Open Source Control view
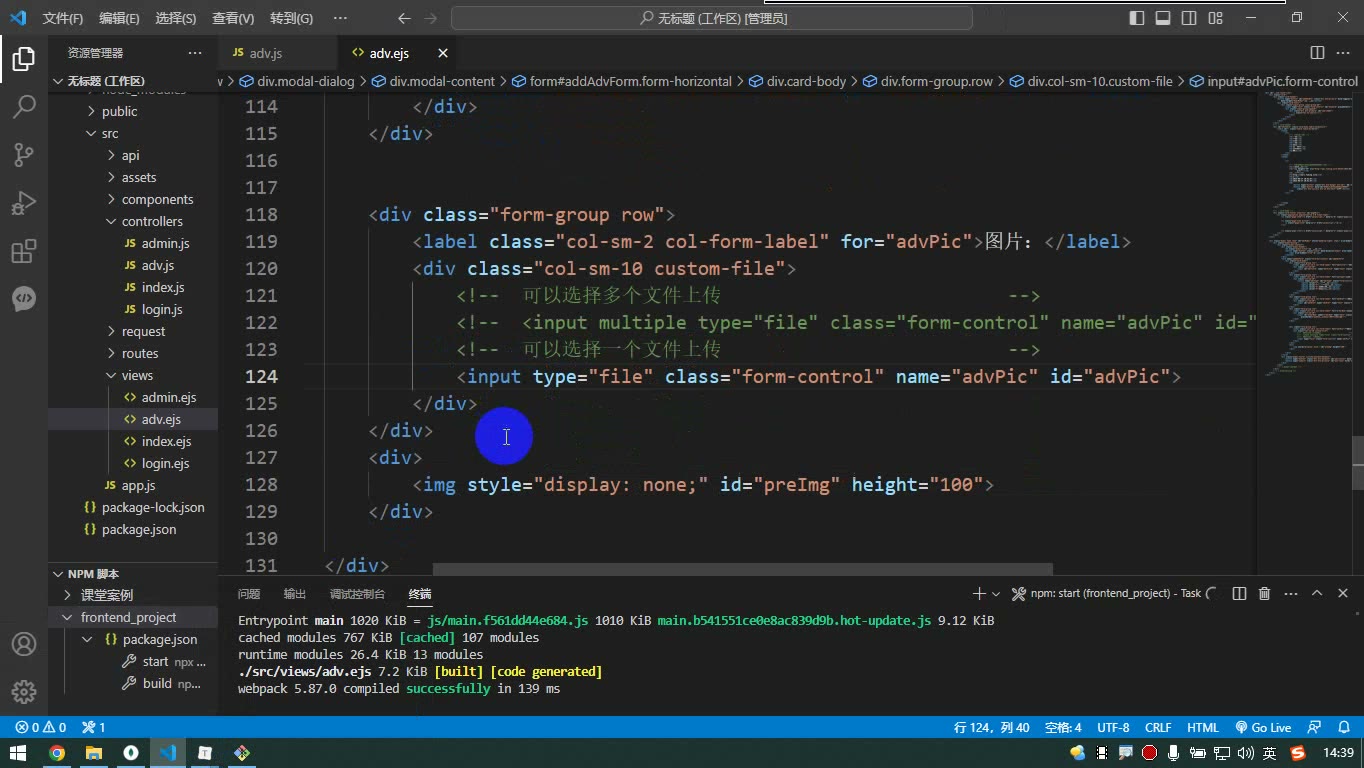1364x768 pixels. [24, 154]
